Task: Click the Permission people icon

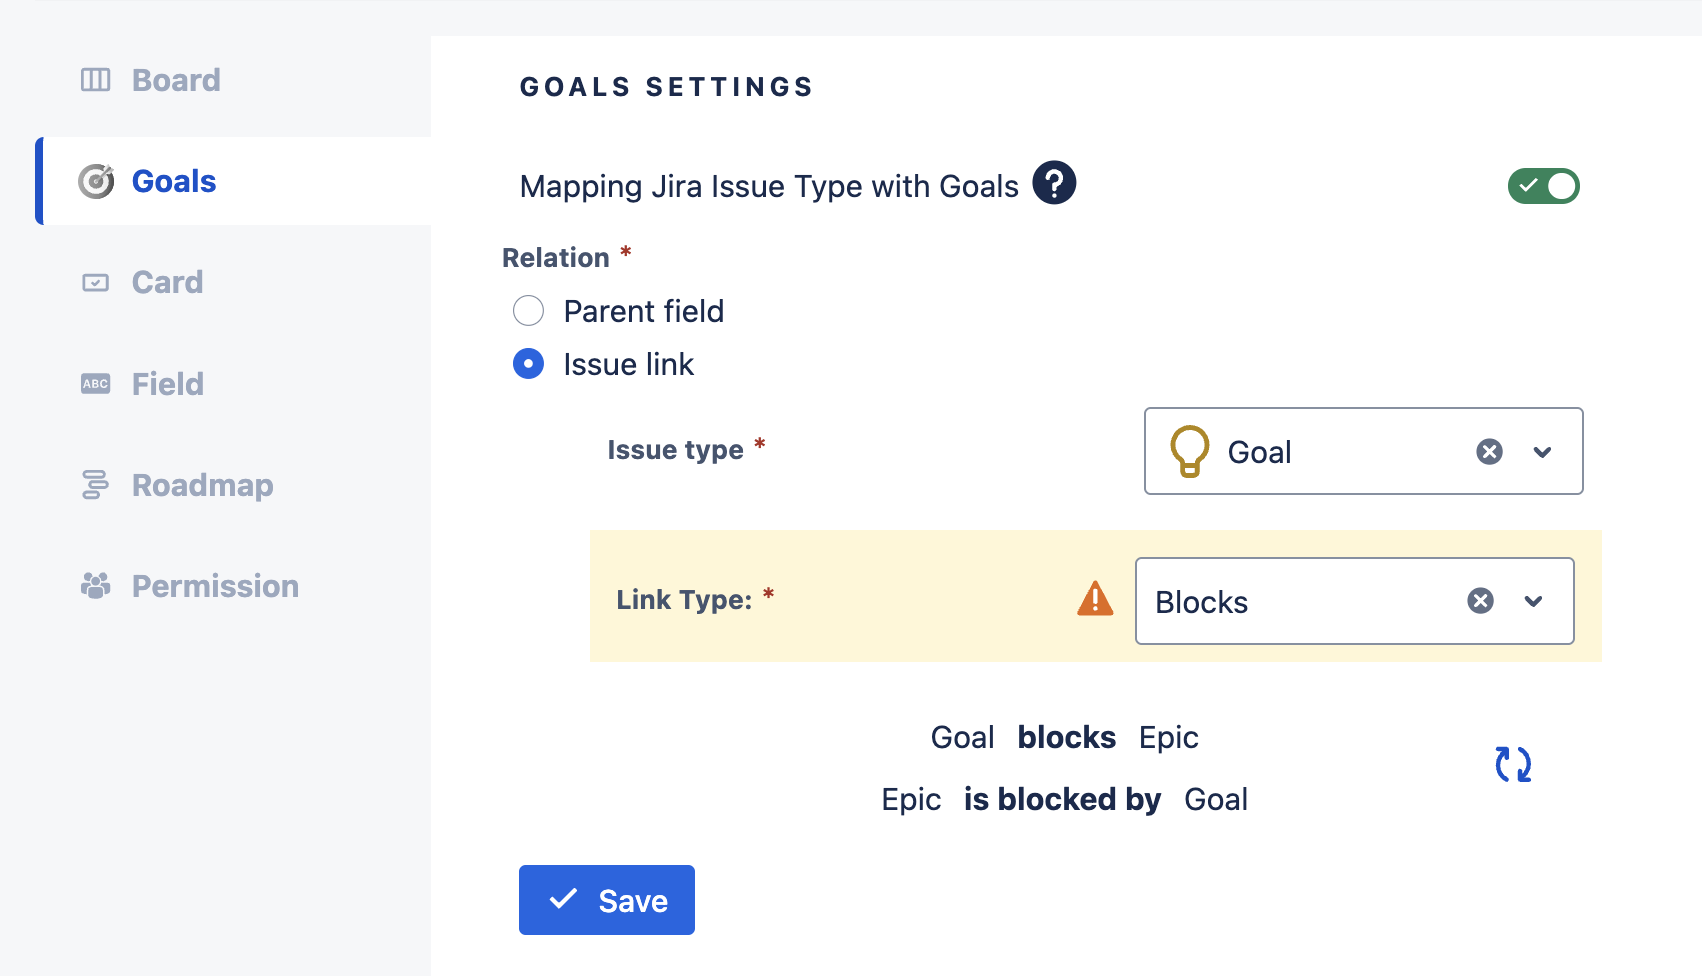Action: [96, 586]
